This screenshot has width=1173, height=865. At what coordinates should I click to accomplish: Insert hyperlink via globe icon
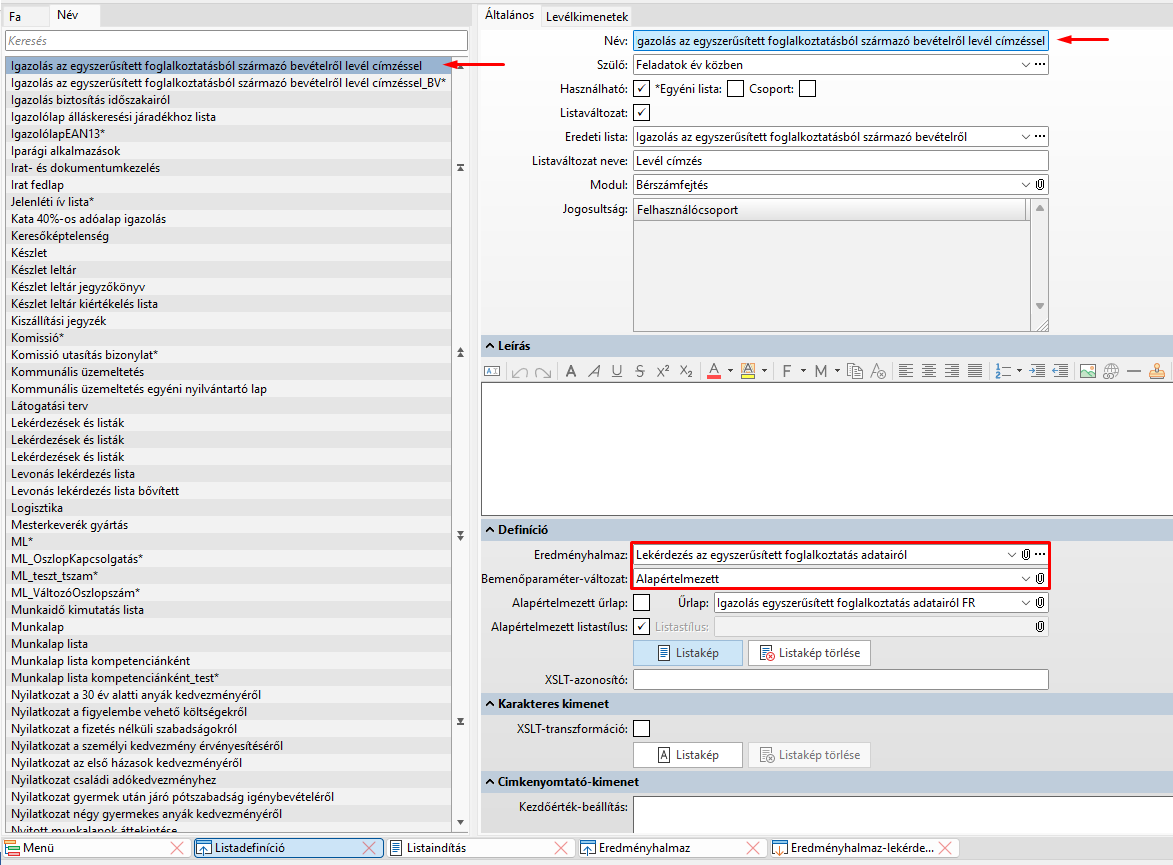point(1111,371)
